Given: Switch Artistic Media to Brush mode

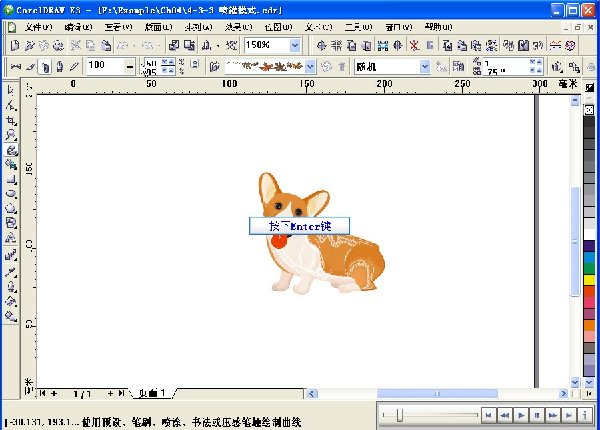Looking at the screenshot, I should 31,67.
